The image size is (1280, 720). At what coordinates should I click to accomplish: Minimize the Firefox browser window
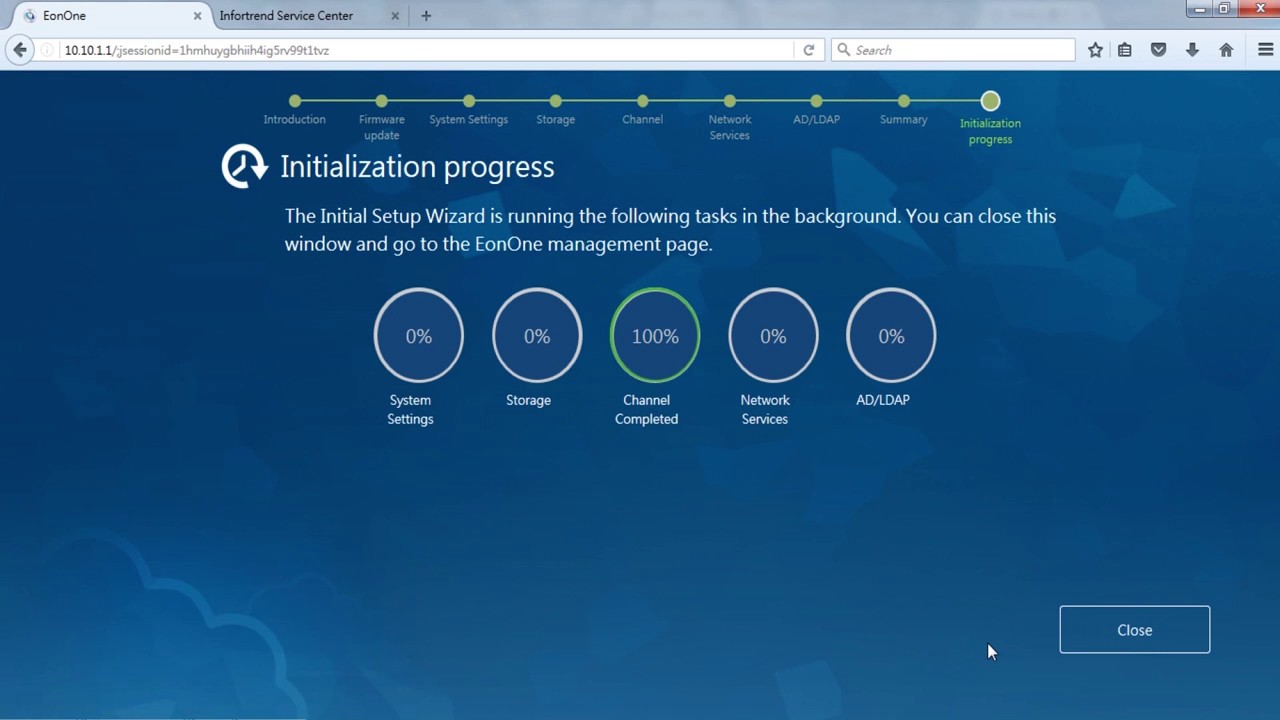(x=1200, y=9)
